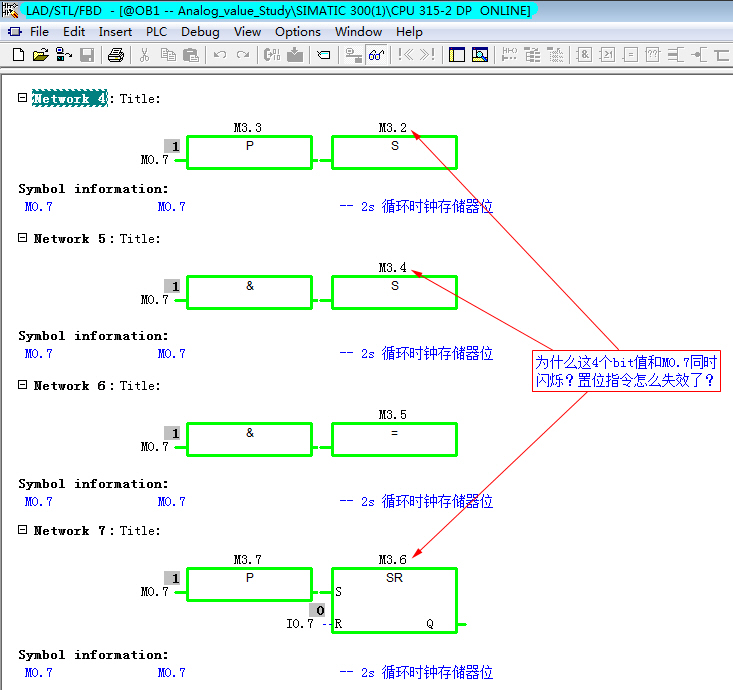Click the Save diskette icon
The height and width of the screenshot is (690, 733).
click(x=87, y=55)
